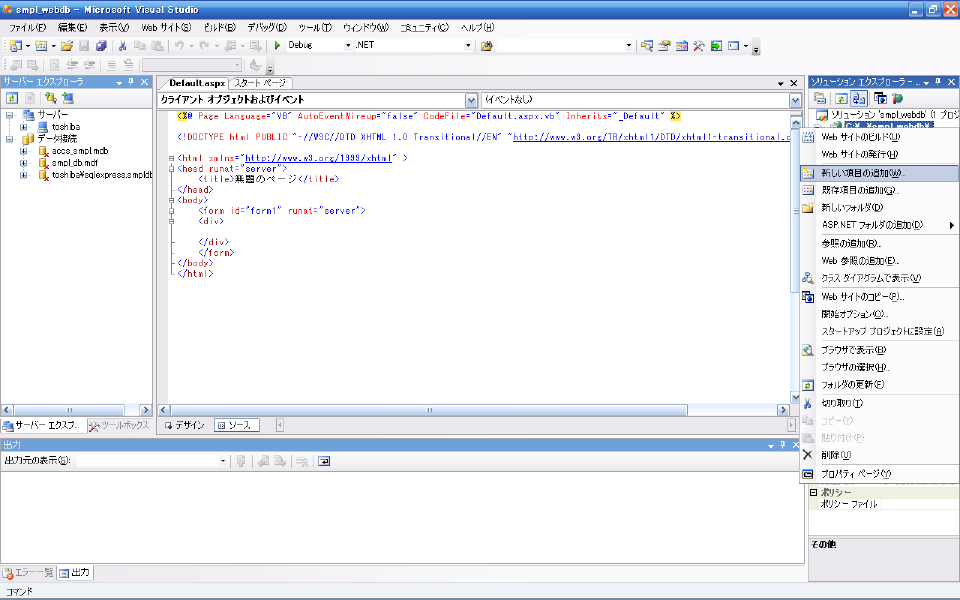Screen dimensions: 960x600
Task: Toggle auto-hide pin on the Output panel
Action: point(782,445)
